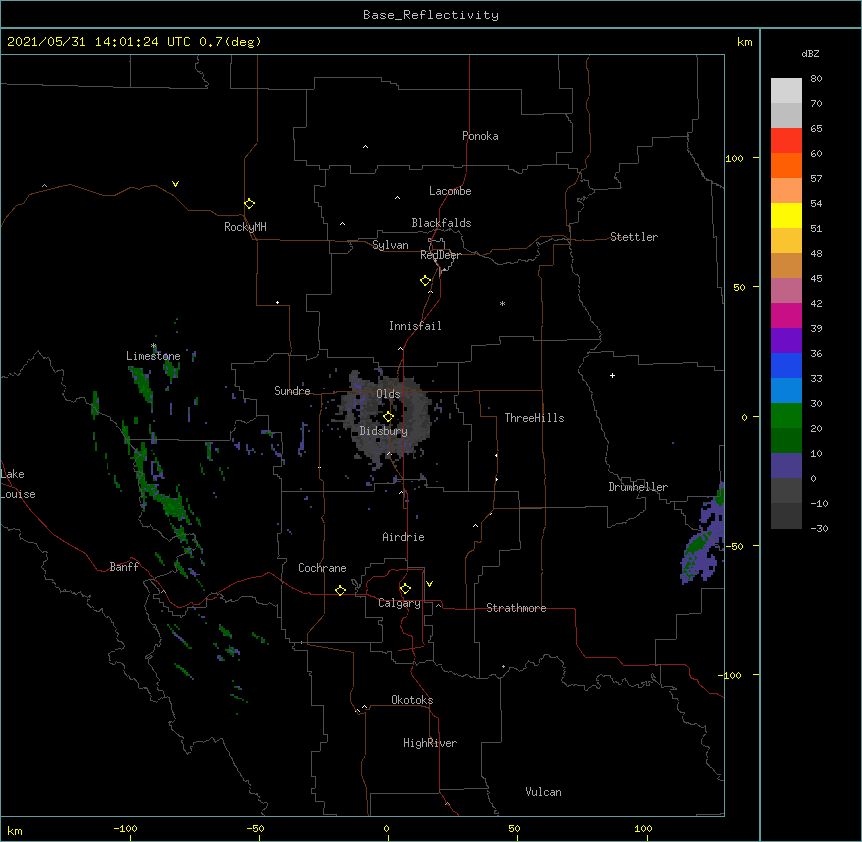The image size is (862, 842).
Task: Click the yellow diamond marker above Calgary label
Action: 405,589
